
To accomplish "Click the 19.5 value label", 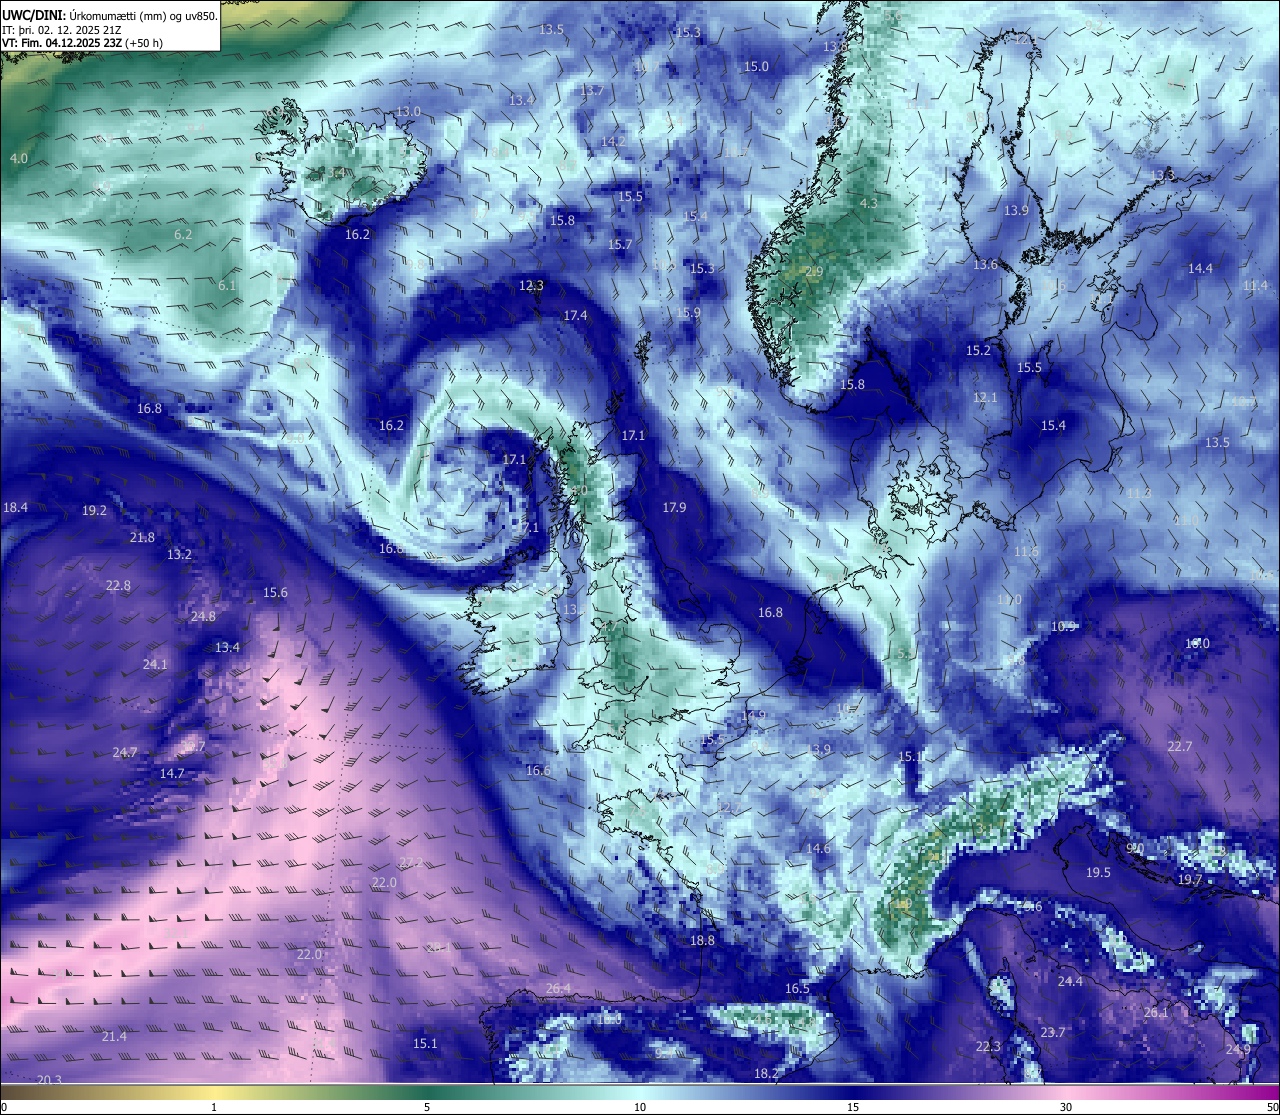I will click(1098, 873).
